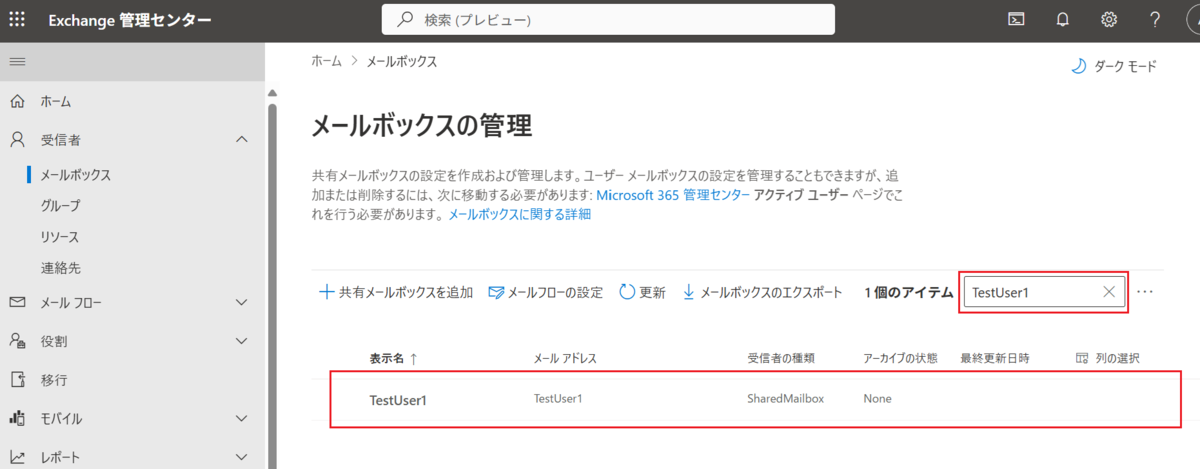
Task: Click the archive status column header
Action: click(x=900, y=358)
